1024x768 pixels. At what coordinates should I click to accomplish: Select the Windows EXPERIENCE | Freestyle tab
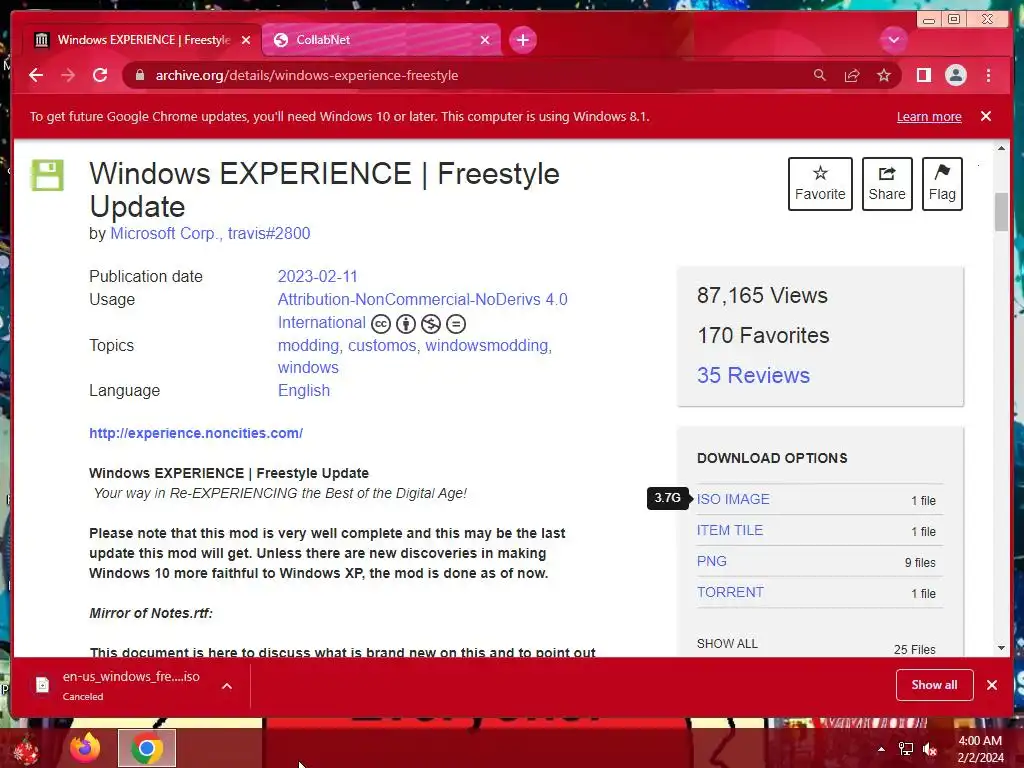coord(142,40)
